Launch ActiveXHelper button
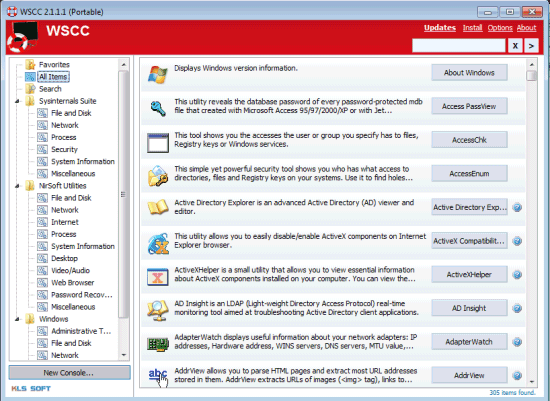Screen dimensions: 550x401 coord(469,275)
